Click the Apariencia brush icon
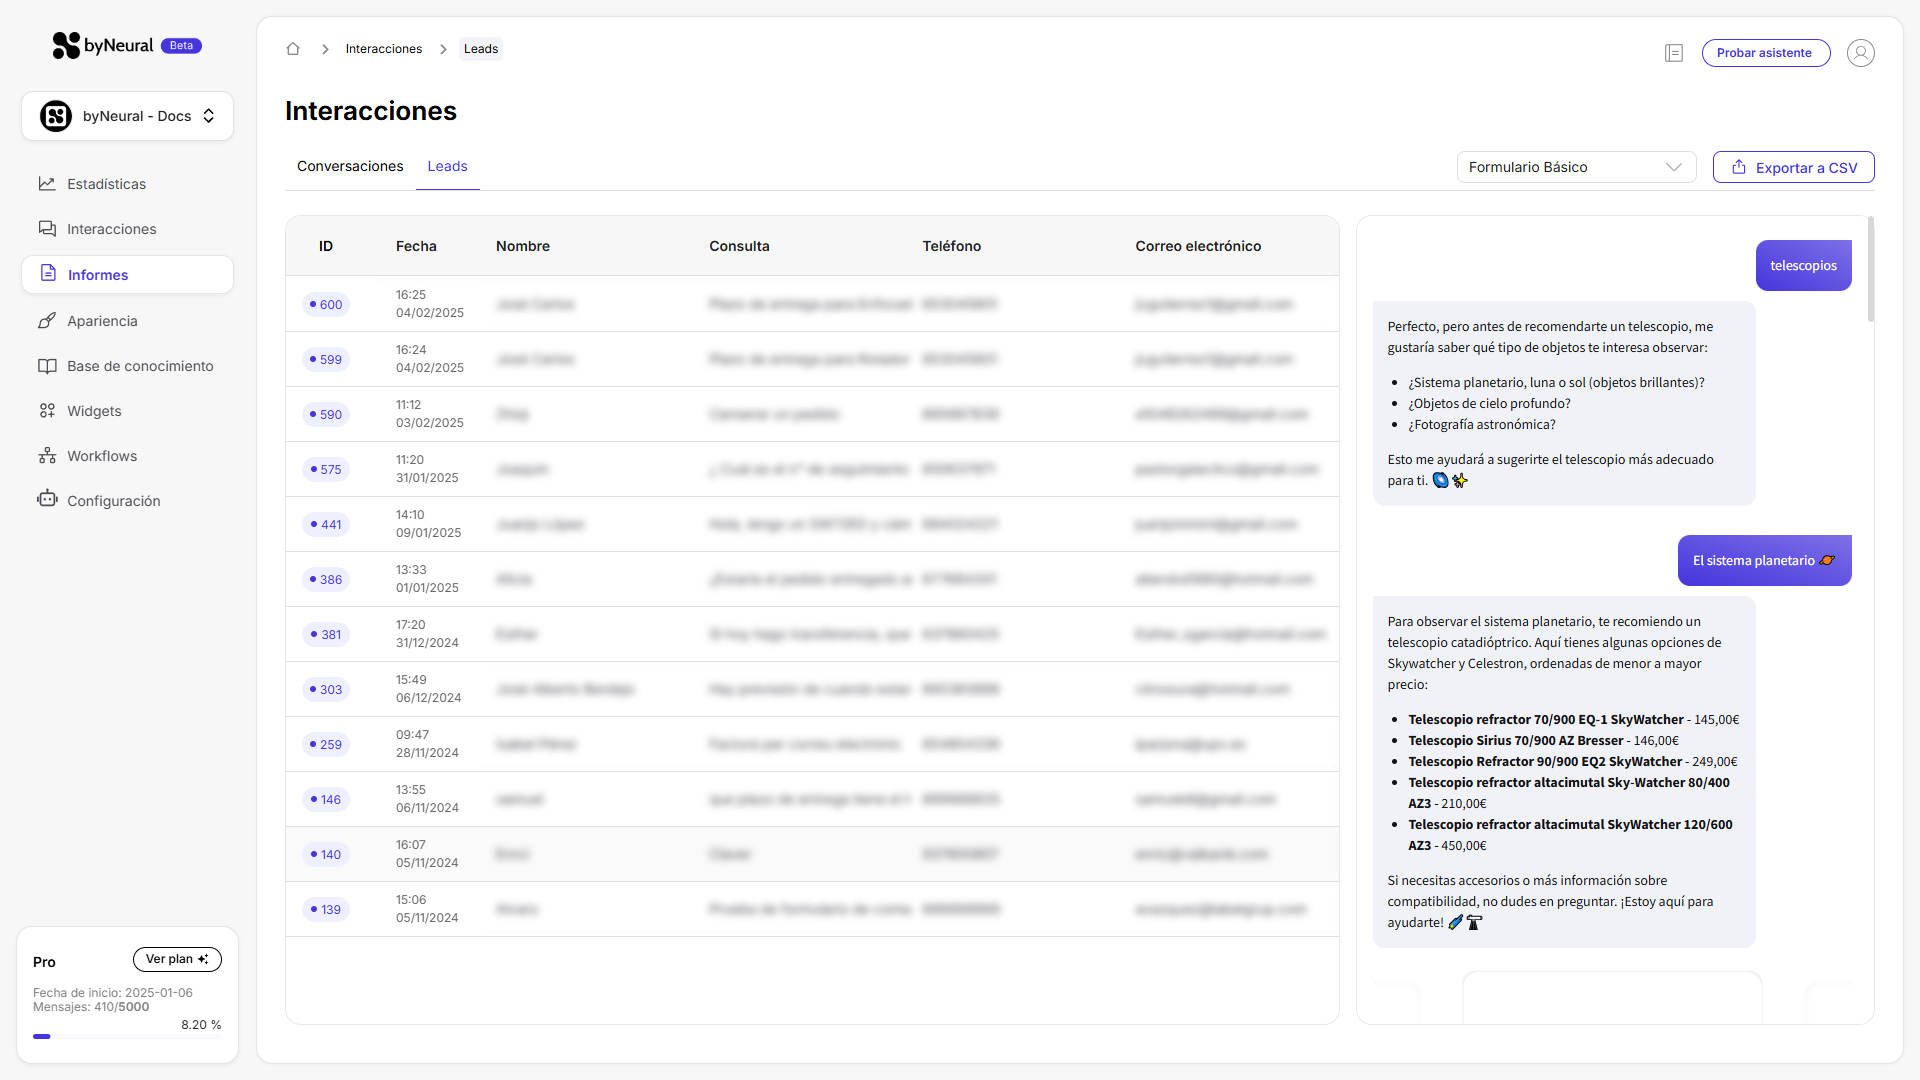The width and height of the screenshot is (1920, 1080). coord(47,321)
